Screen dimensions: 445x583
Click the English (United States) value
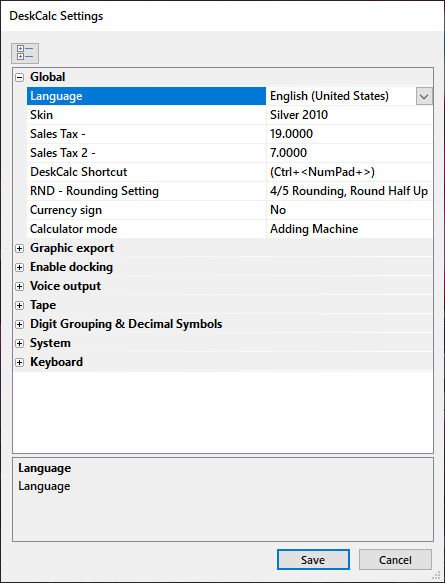click(x=329, y=96)
